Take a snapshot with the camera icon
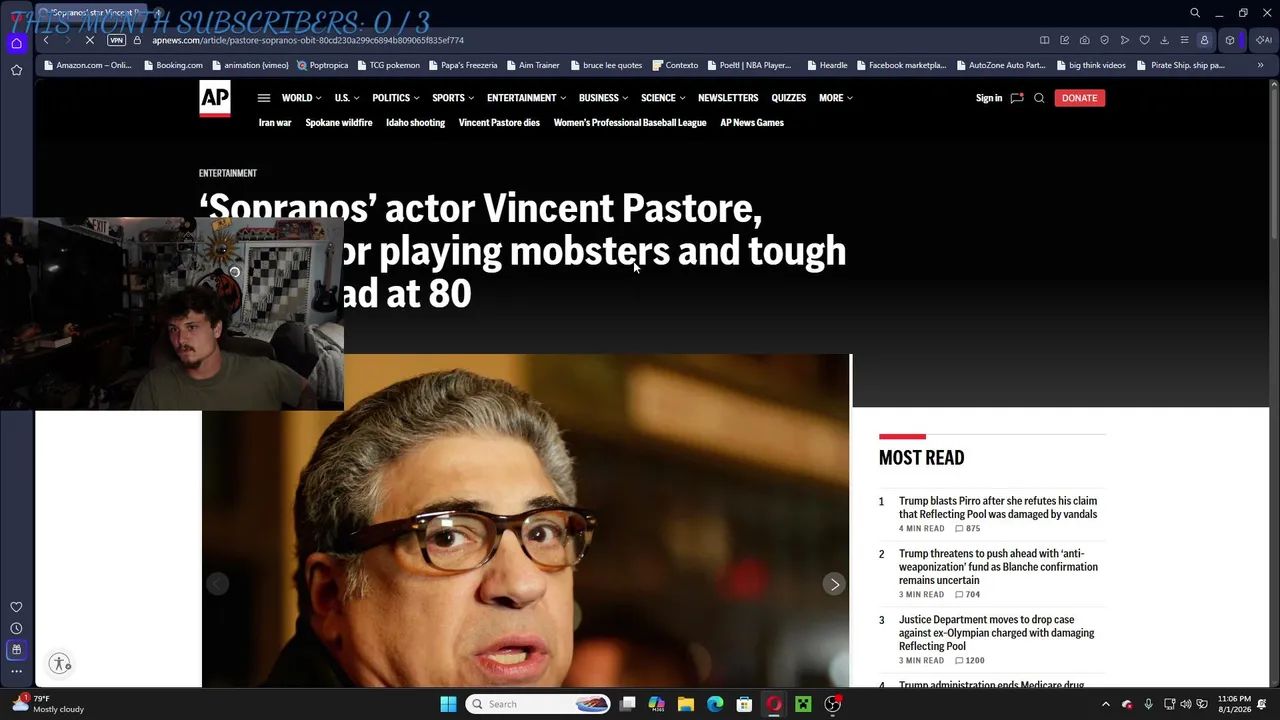This screenshot has width=1280, height=720. (x=1084, y=40)
